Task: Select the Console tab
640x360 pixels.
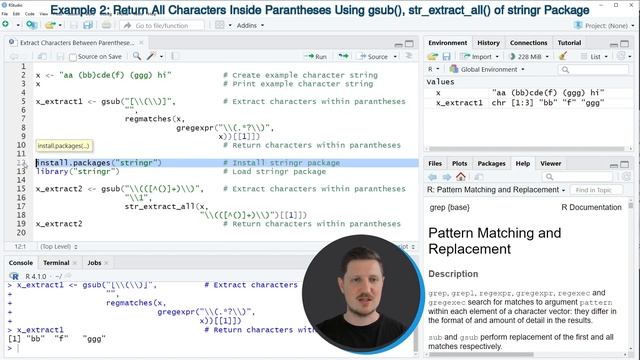Action: coord(20,263)
